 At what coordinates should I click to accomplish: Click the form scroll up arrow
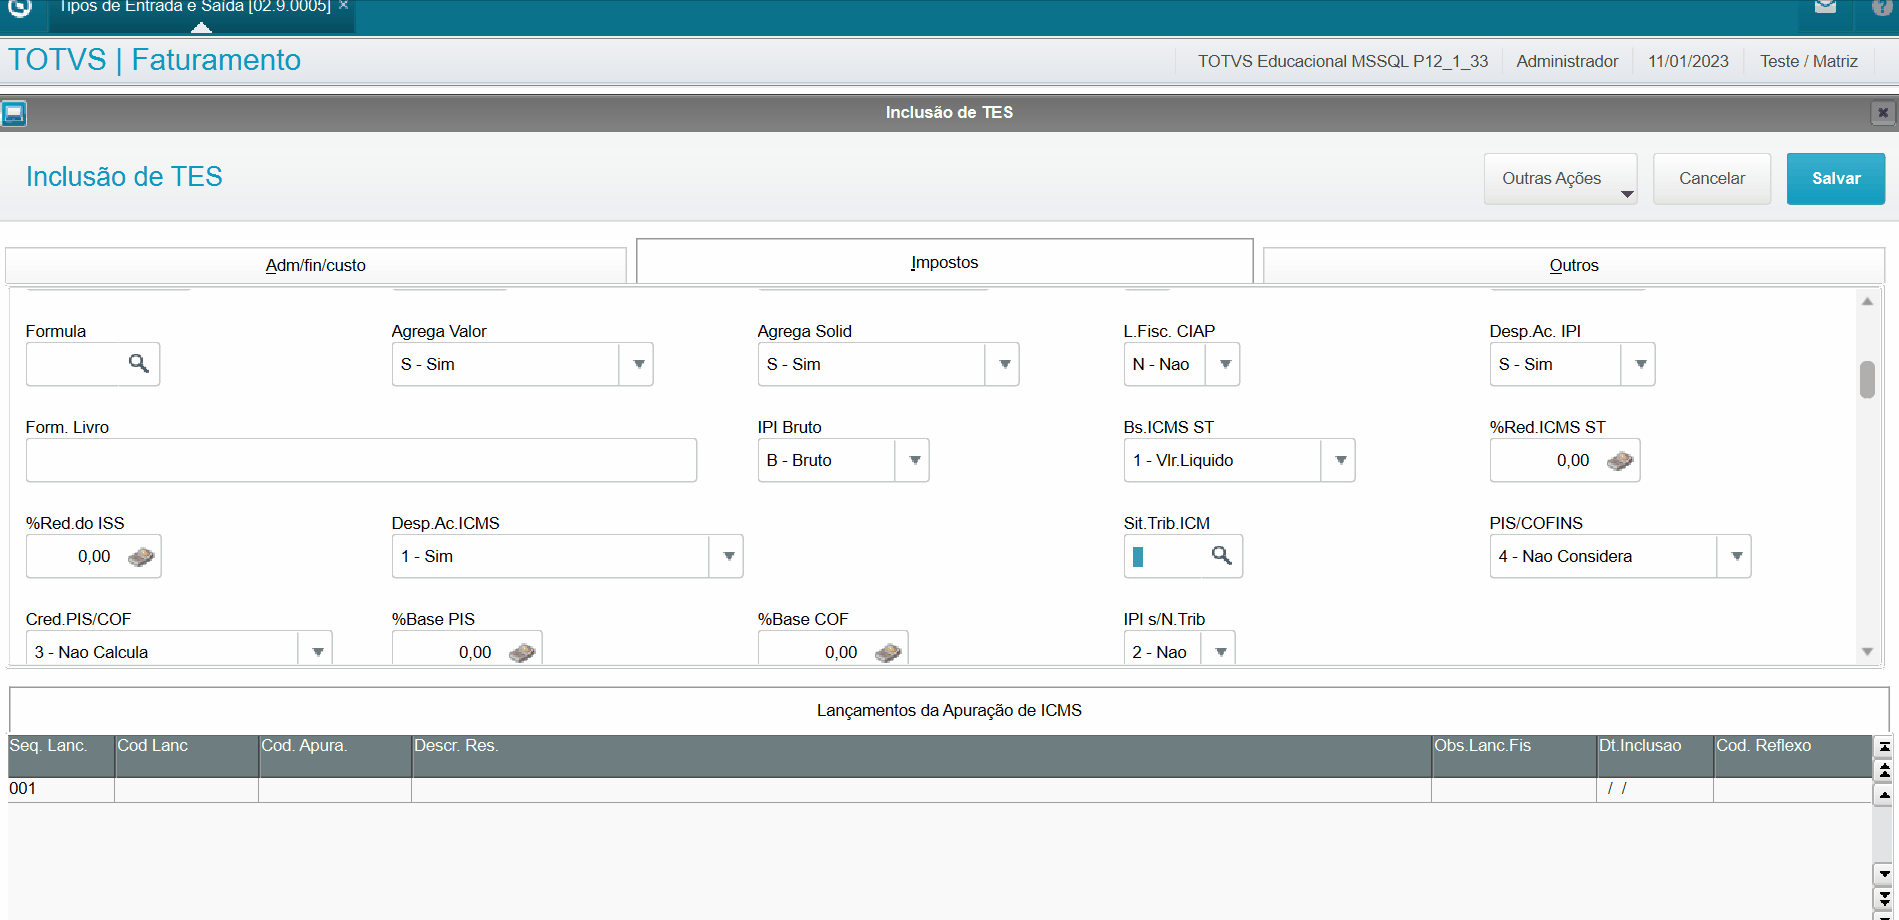click(x=1867, y=301)
